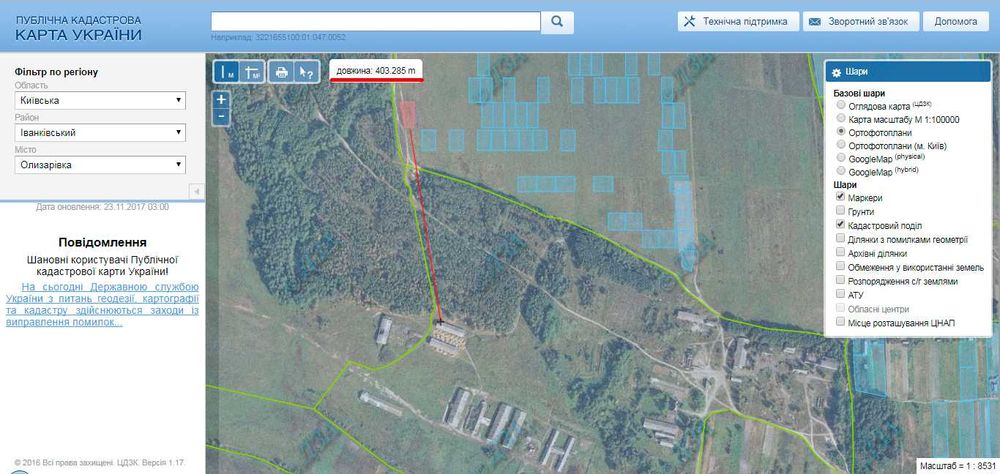Select Ортофотоплани (м. Київ) base layer

tap(841, 145)
